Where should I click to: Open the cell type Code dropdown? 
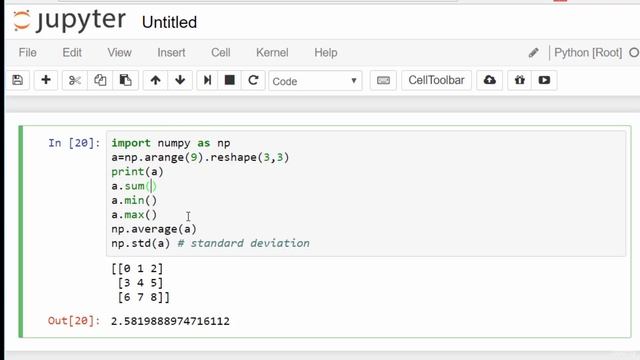[315, 81]
